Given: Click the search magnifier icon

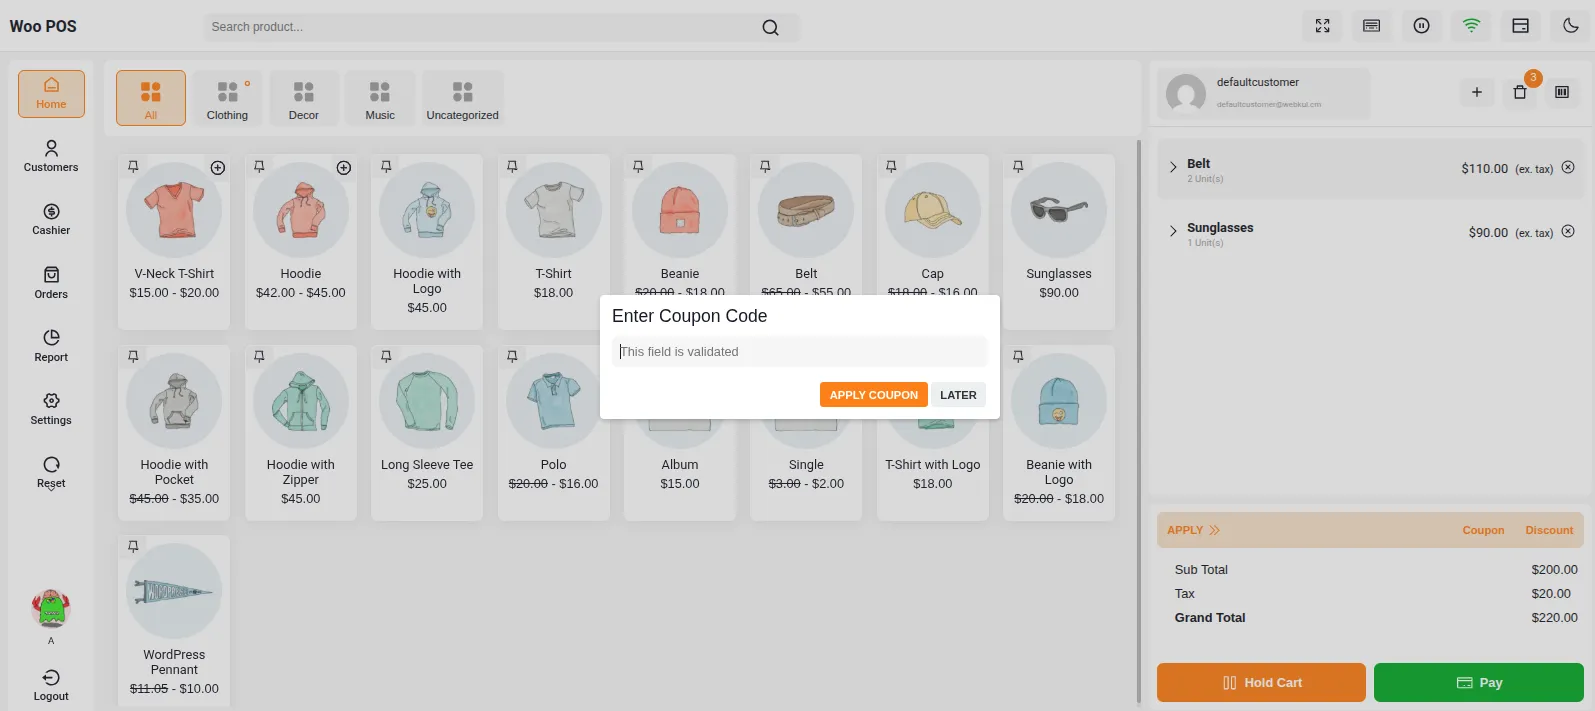Looking at the screenshot, I should (x=770, y=28).
